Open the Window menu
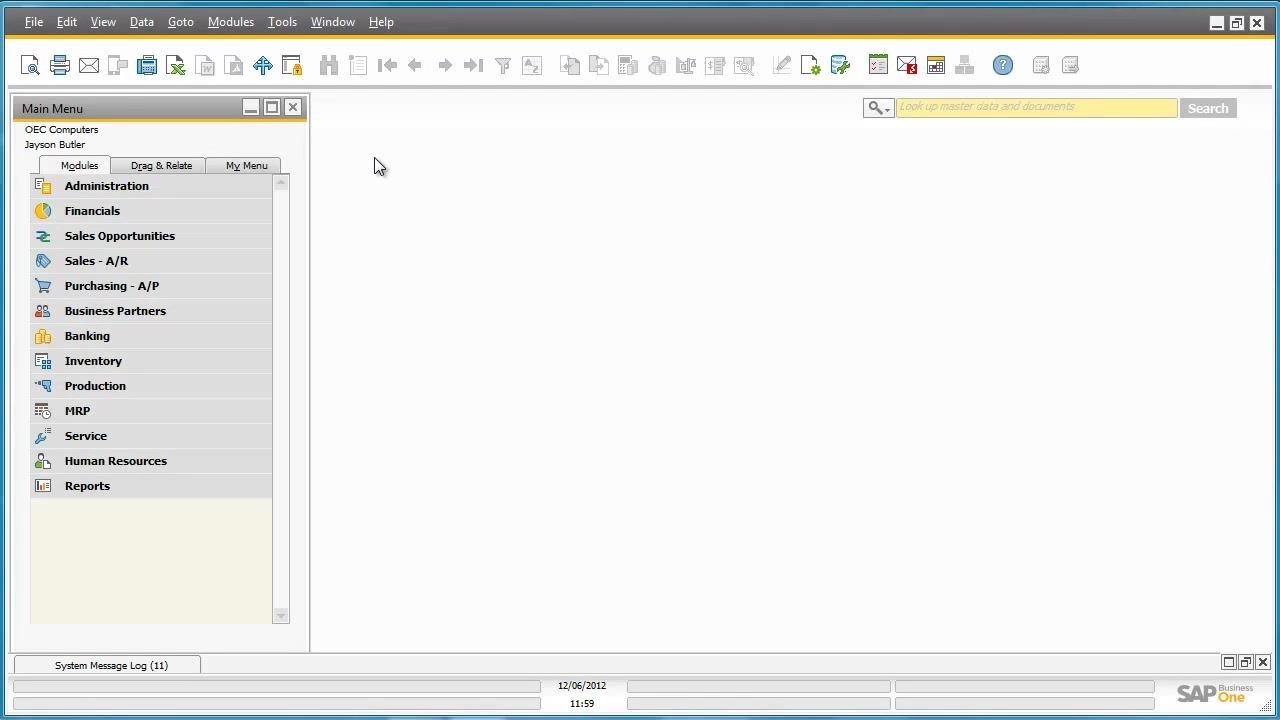Image resolution: width=1280 pixels, height=720 pixels. coord(332,22)
